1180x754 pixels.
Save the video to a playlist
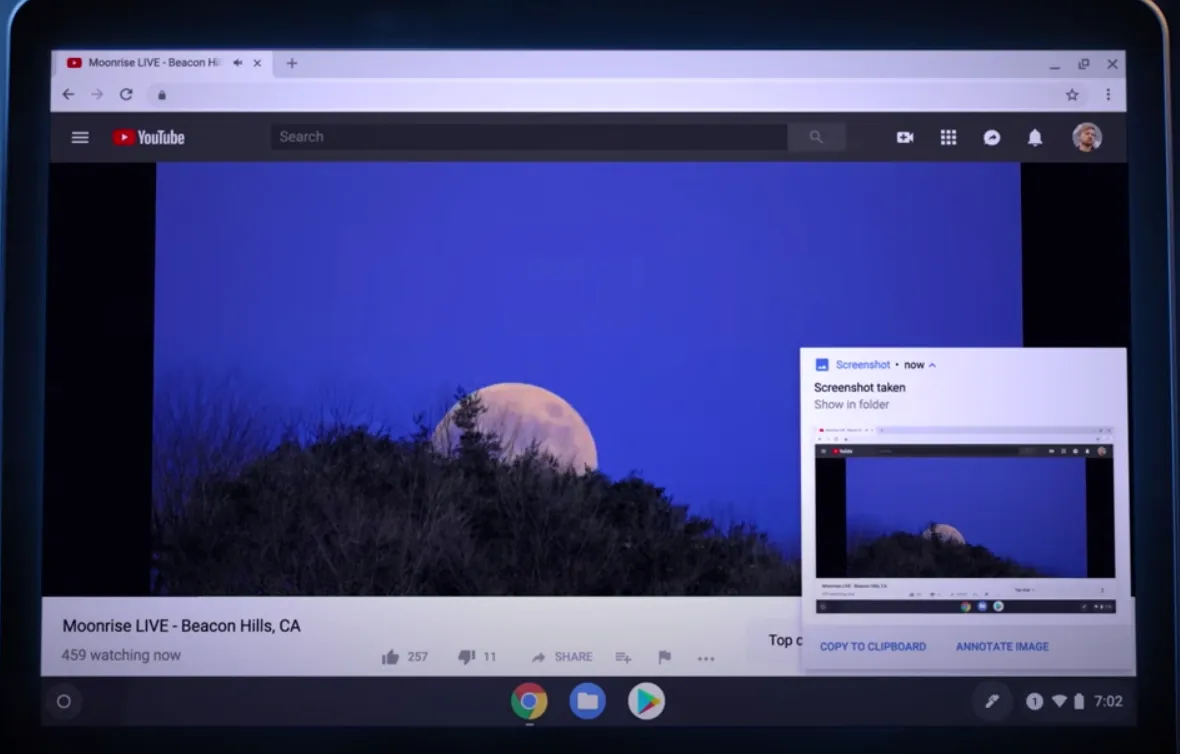622,657
